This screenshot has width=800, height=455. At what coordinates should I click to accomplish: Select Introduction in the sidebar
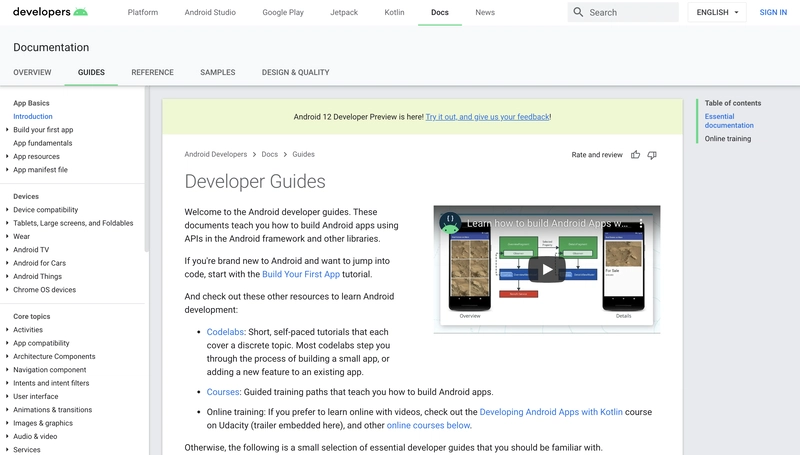(x=33, y=116)
